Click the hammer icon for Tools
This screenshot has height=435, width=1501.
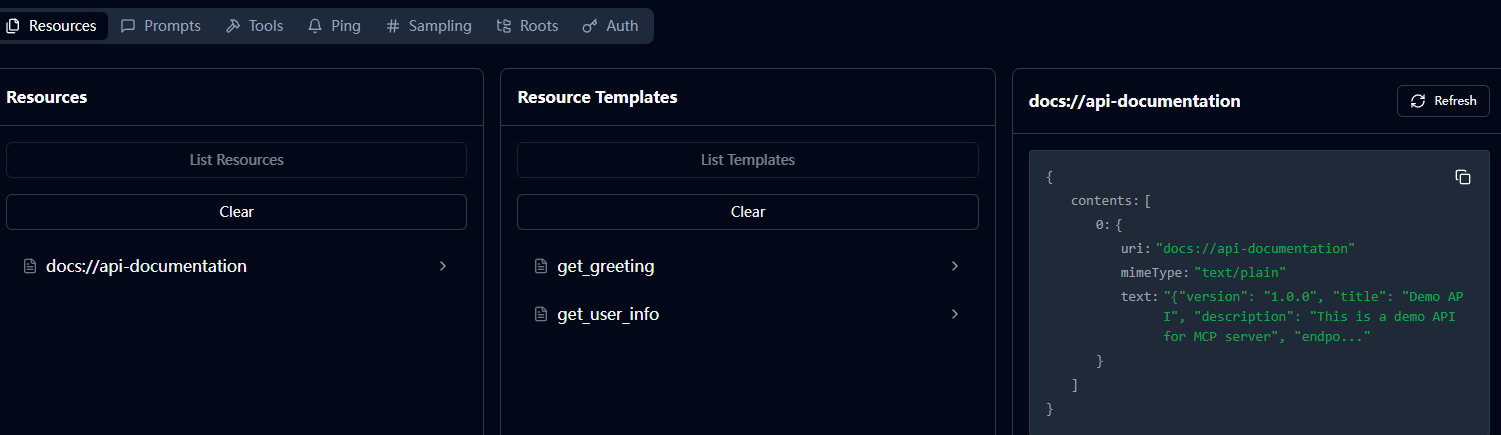(x=233, y=26)
